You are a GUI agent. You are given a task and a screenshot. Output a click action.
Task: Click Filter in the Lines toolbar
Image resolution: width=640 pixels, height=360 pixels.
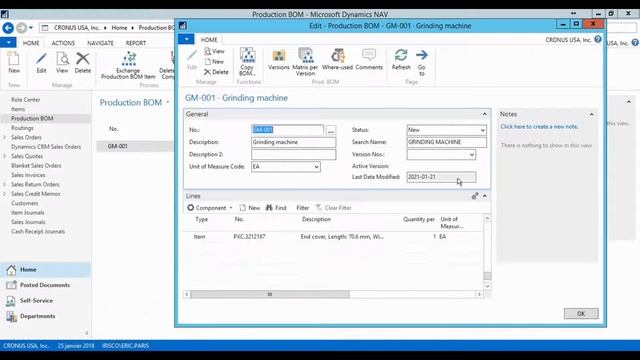point(302,208)
